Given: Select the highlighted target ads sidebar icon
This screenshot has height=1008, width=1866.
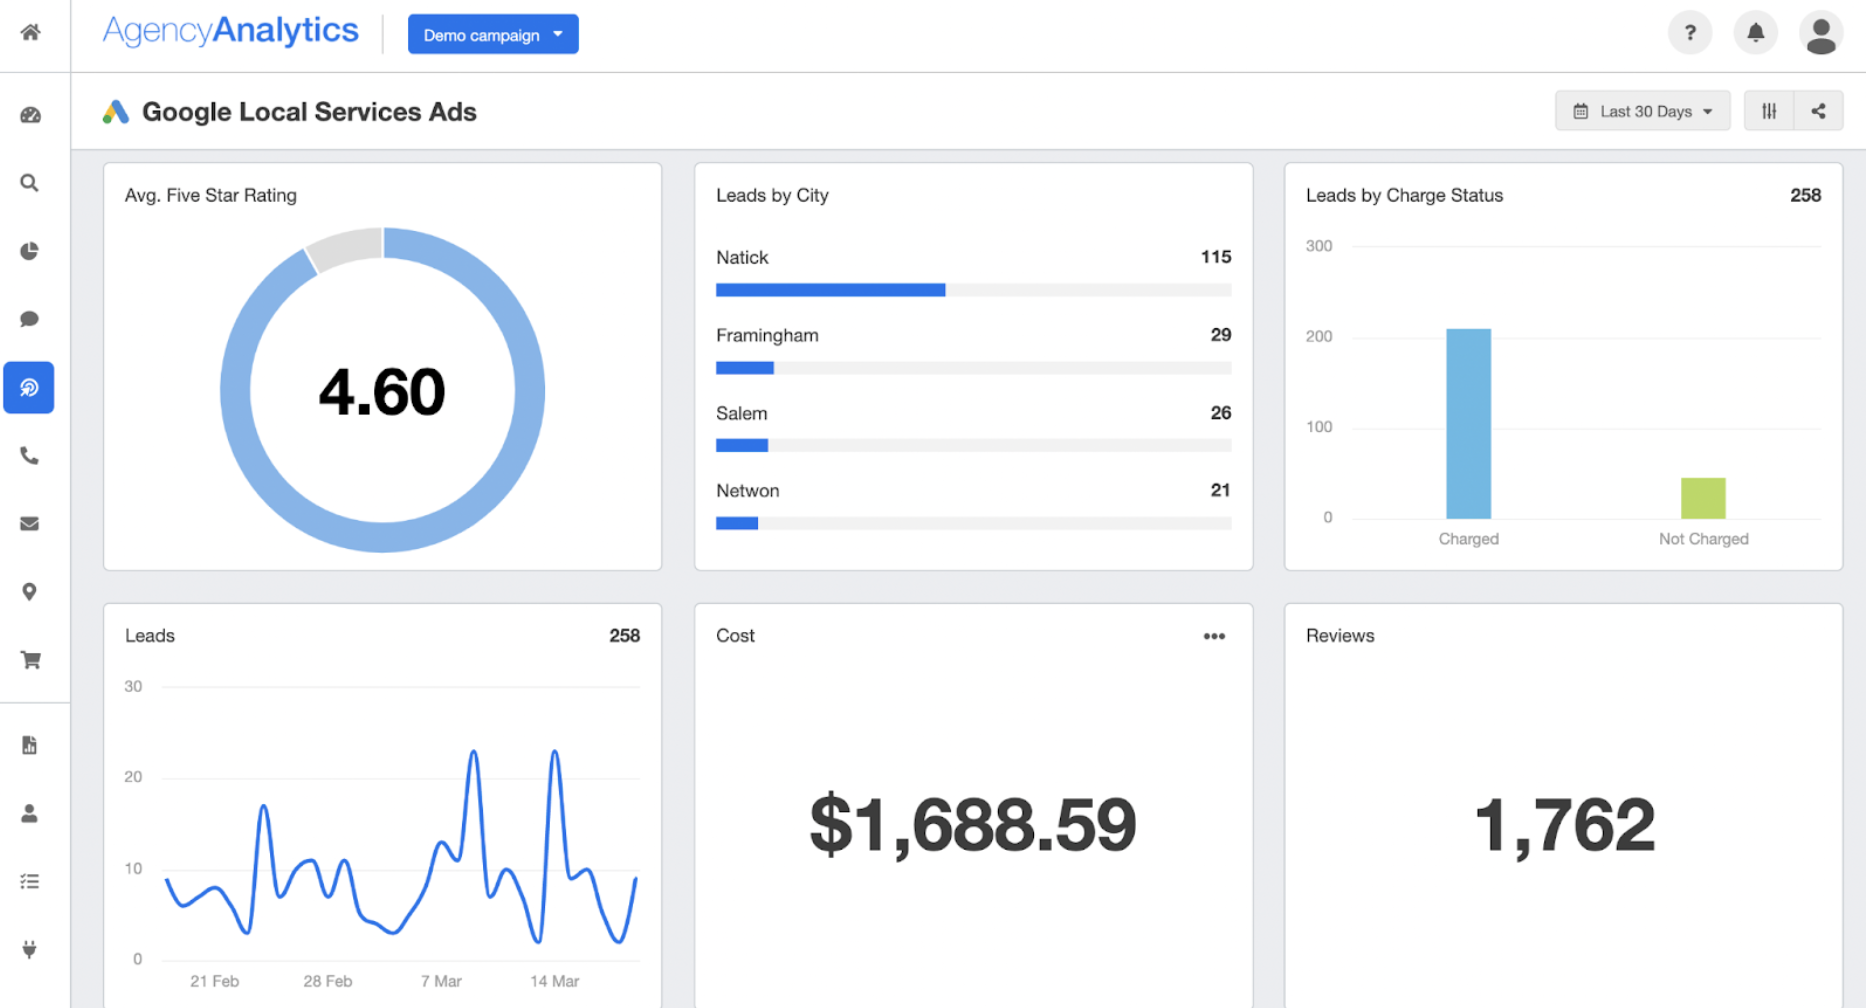Looking at the screenshot, I should coord(29,388).
